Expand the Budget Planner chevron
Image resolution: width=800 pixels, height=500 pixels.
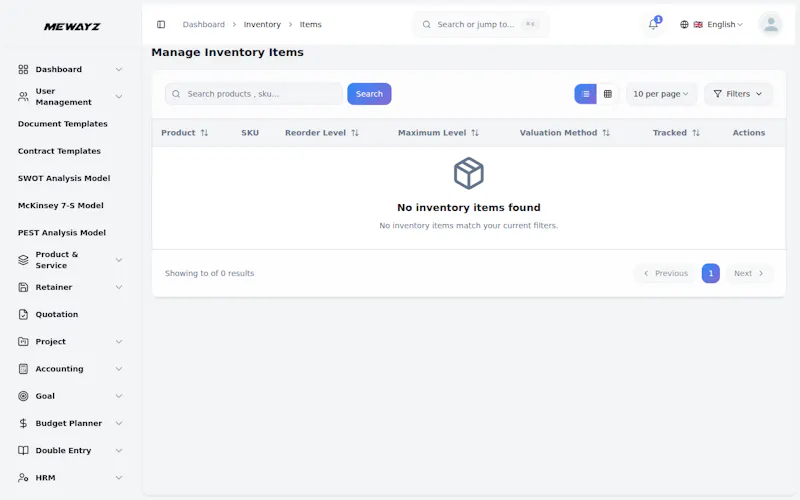coord(118,423)
